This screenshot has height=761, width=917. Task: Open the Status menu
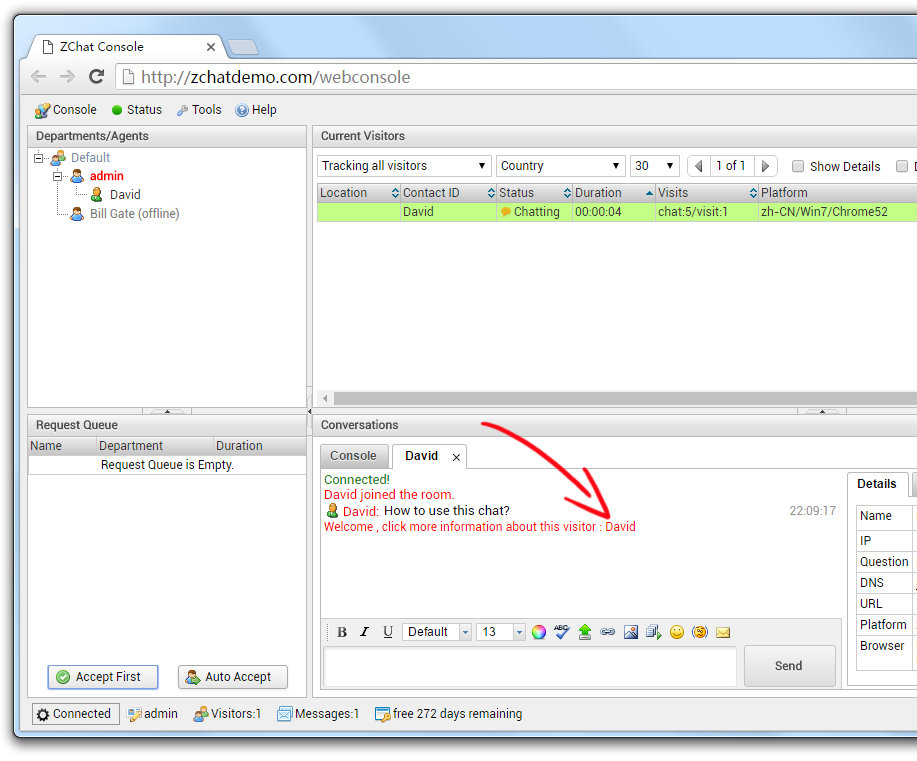point(137,110)
